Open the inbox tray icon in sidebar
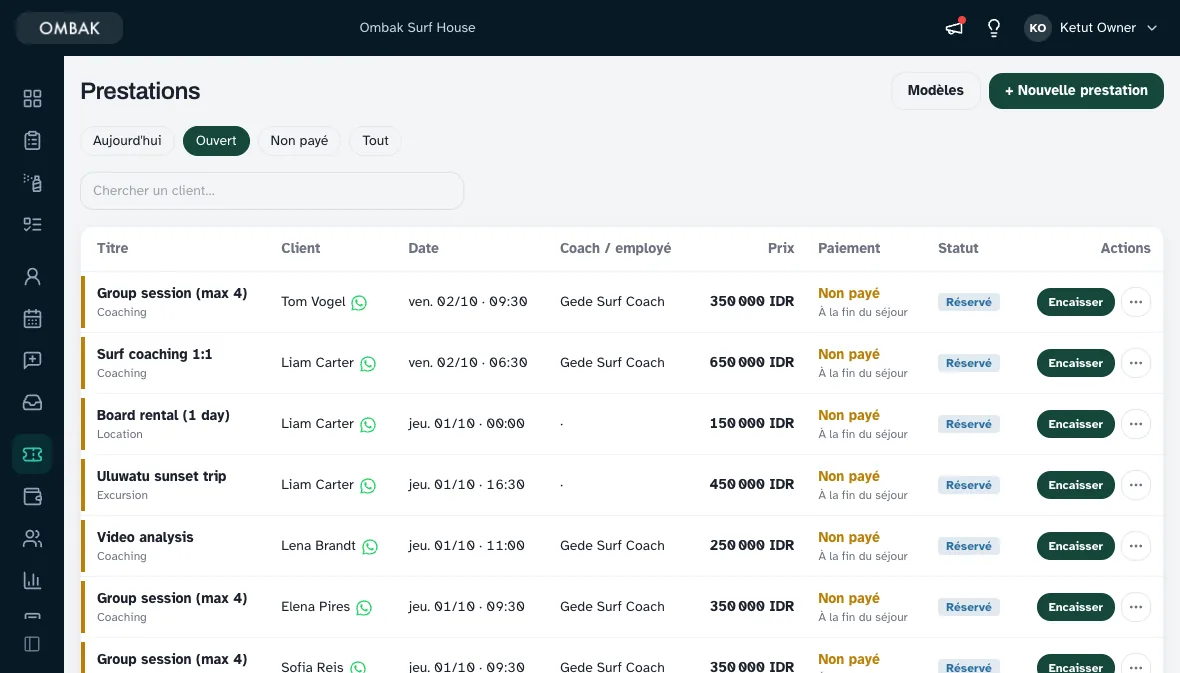Viewport: 1180px width, 673px height. pos(32,402)
